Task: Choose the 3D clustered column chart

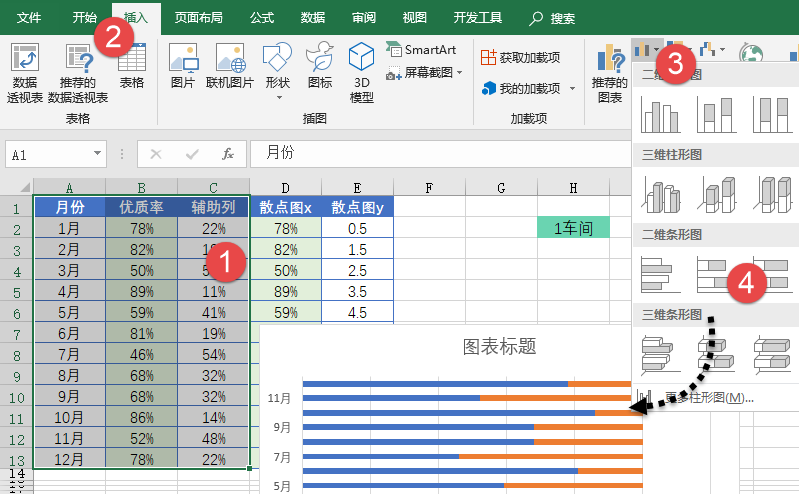Action: [660, 195]
